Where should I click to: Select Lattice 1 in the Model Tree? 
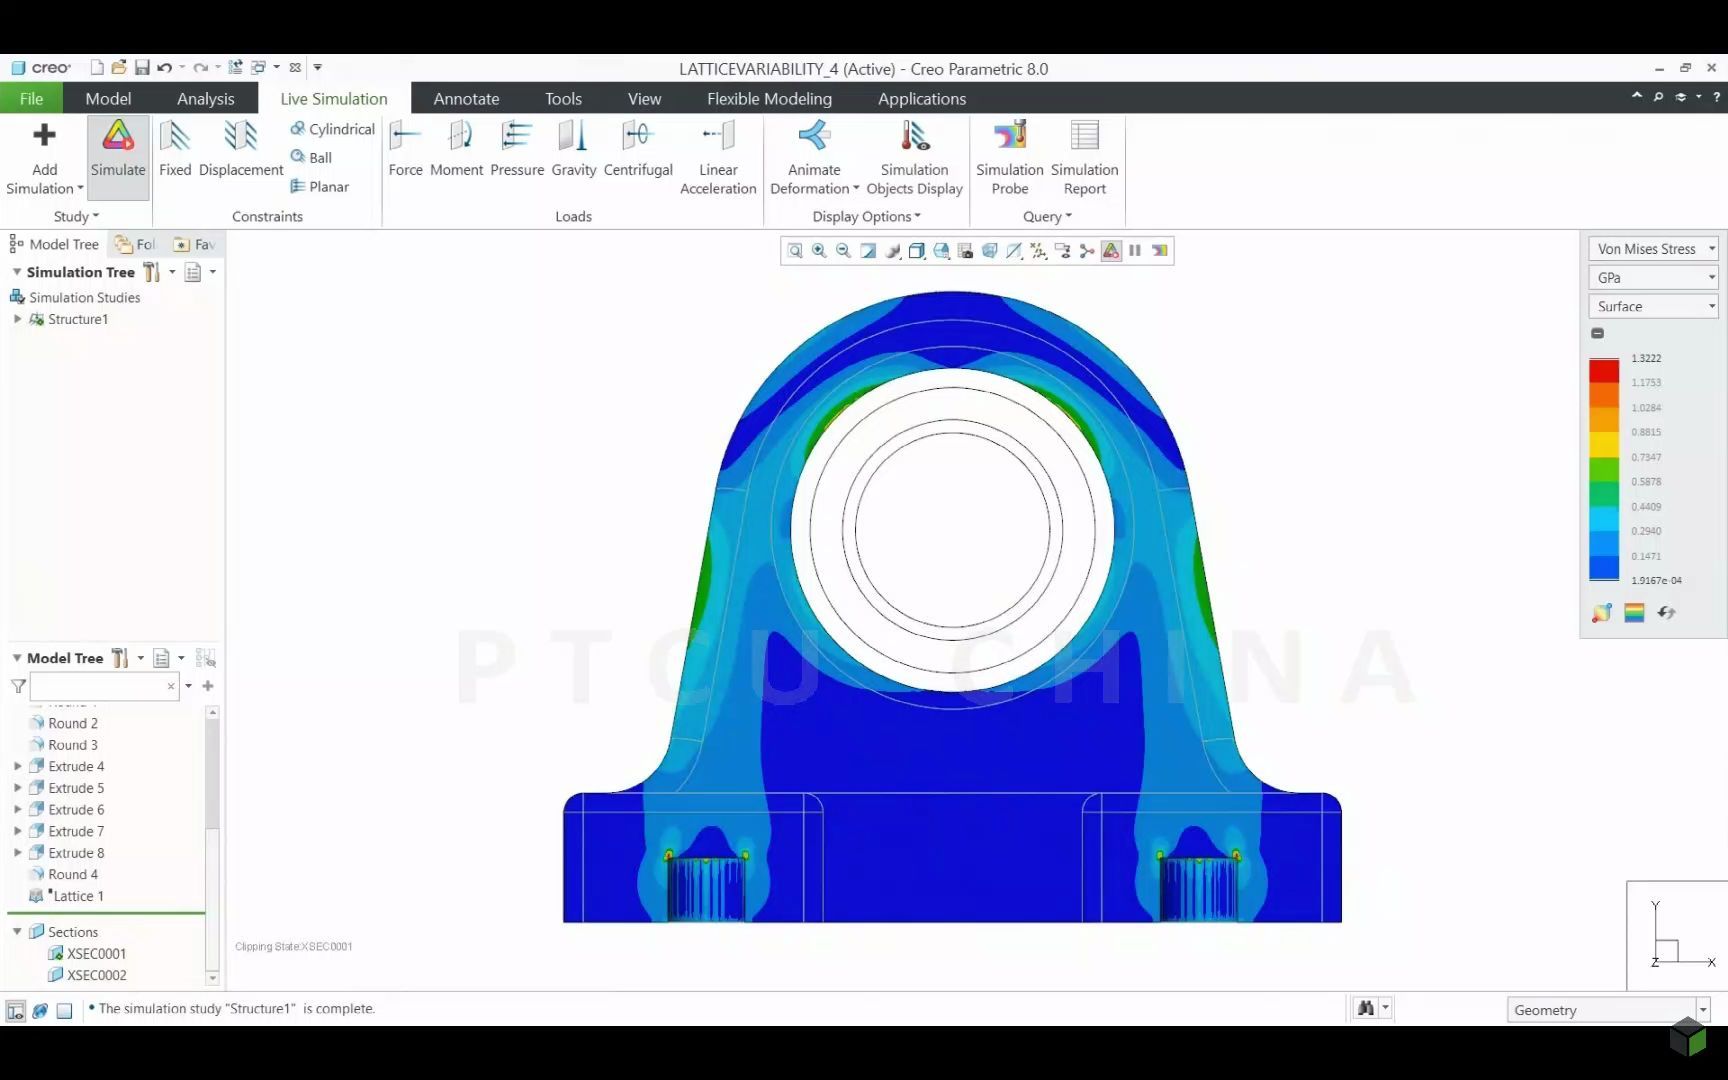(80, 896)
